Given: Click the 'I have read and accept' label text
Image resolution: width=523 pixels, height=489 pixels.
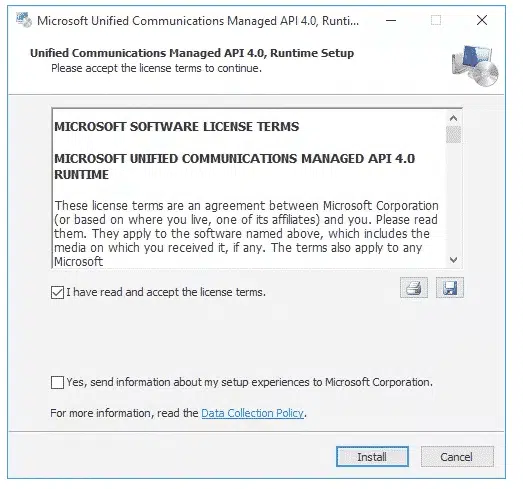Looking at the screenshot, I should tap(166, 292).
